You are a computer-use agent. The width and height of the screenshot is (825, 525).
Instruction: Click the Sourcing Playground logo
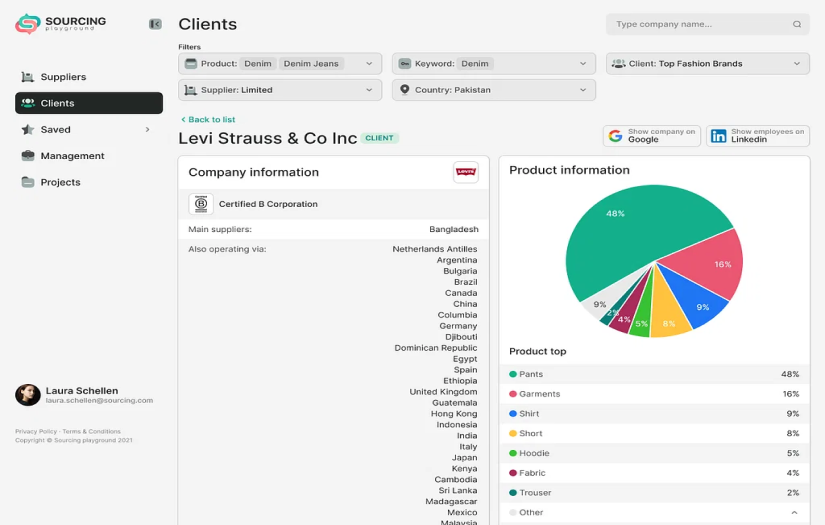[x=60, y=24]
